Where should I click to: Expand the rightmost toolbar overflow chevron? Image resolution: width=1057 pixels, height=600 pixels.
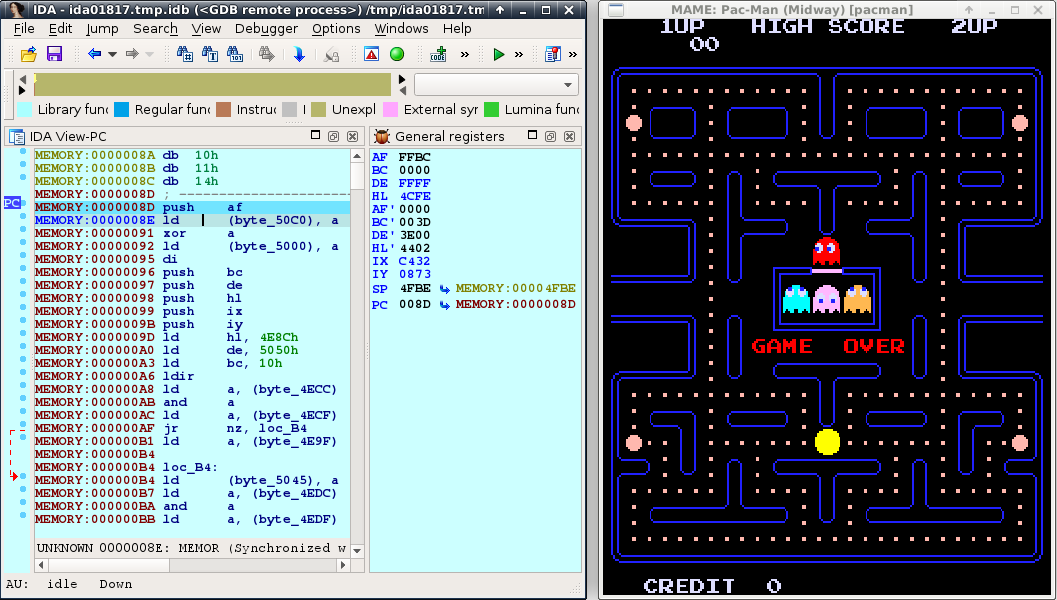(572, 55)
